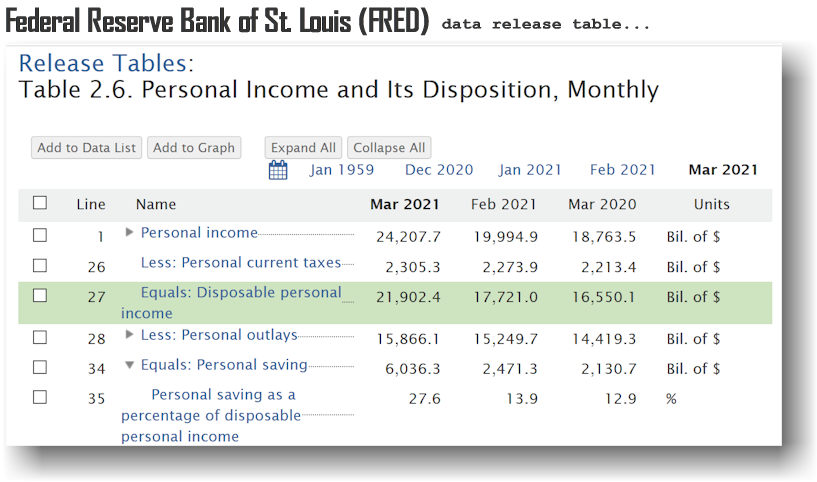Click line number 26 in the table
The width and height of the screenshot is (817, 482).
point(96,267)
